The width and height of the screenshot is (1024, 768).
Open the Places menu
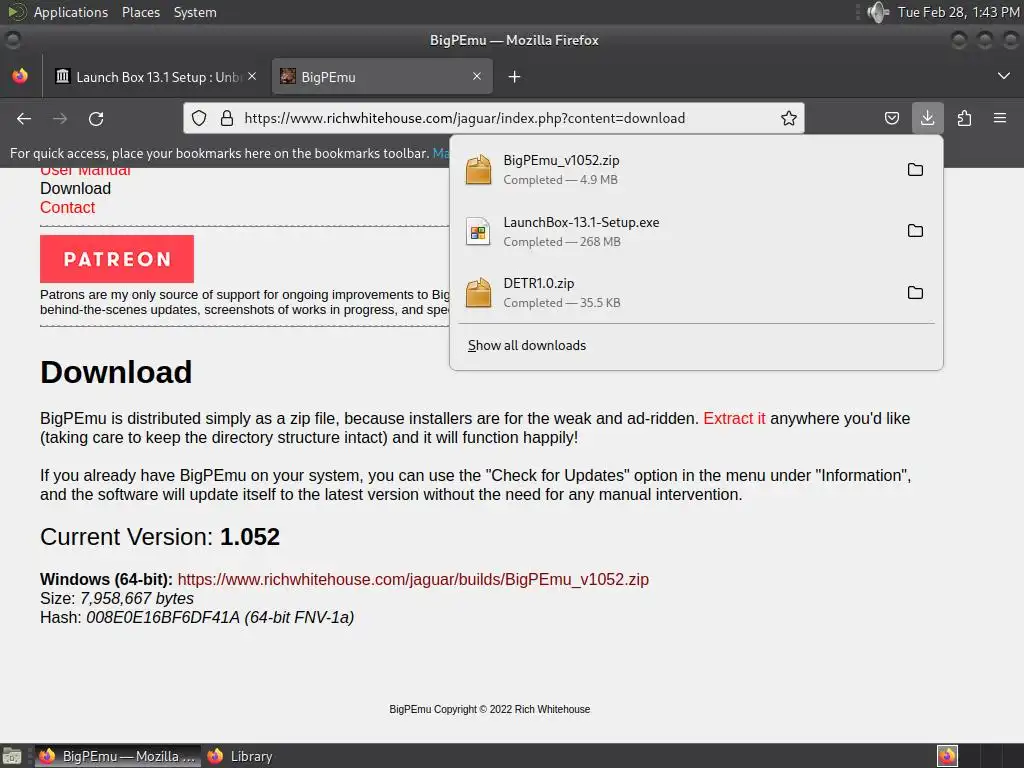tap(140, 12)
